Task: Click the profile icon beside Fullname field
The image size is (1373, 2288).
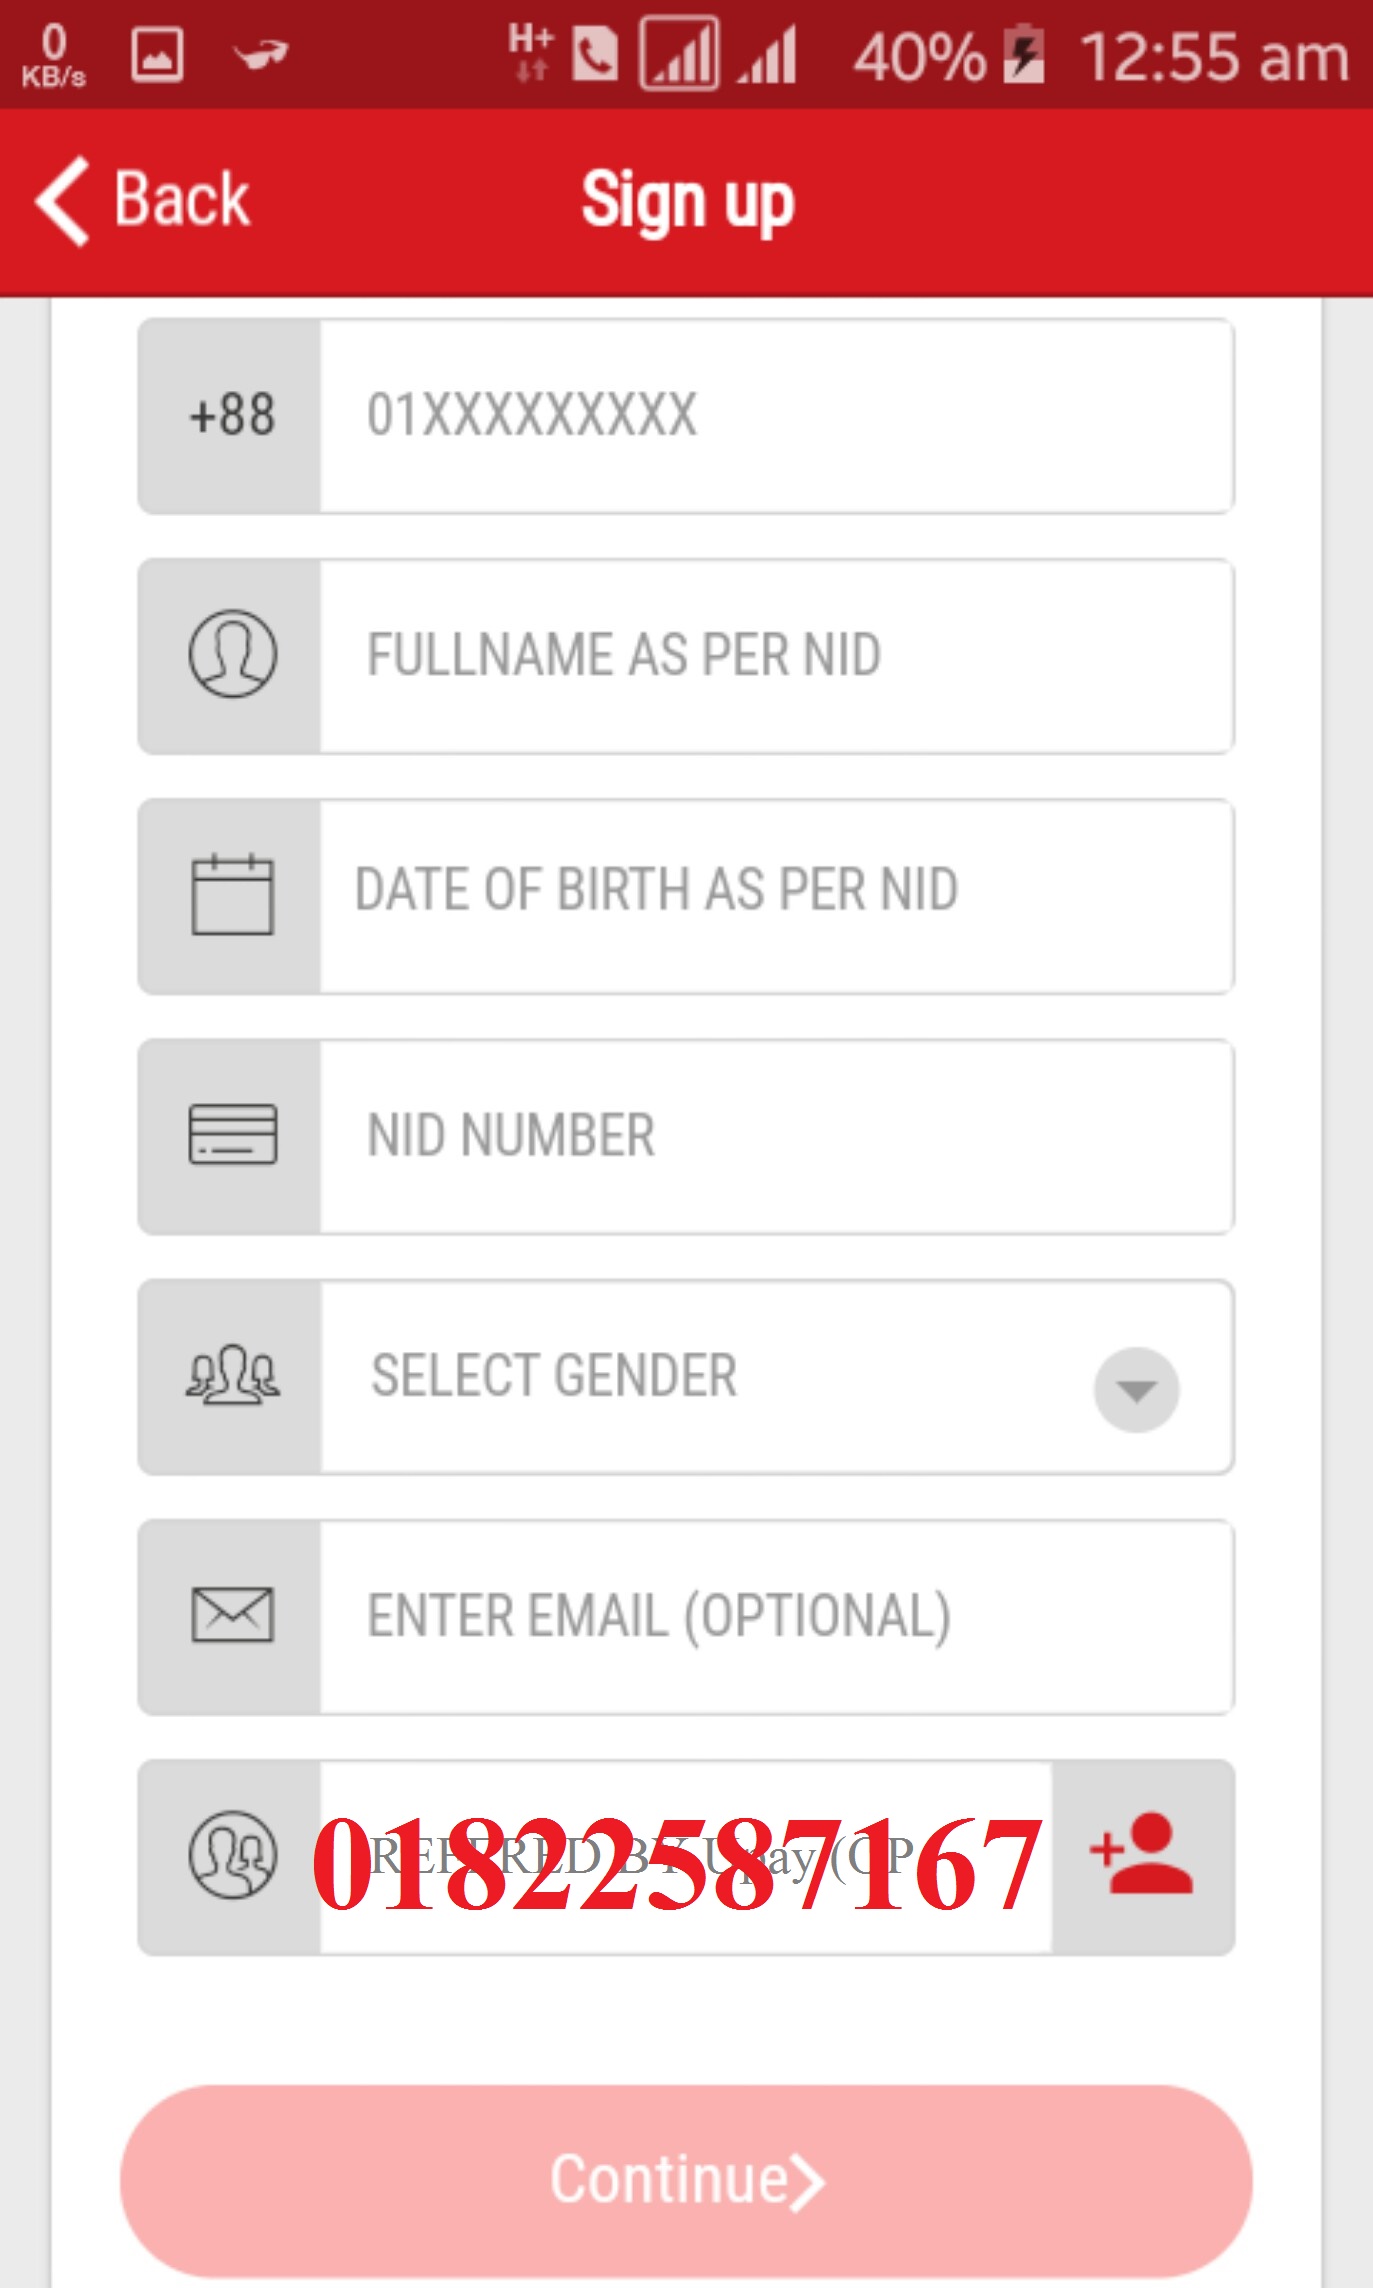Action: click(232, 655)
